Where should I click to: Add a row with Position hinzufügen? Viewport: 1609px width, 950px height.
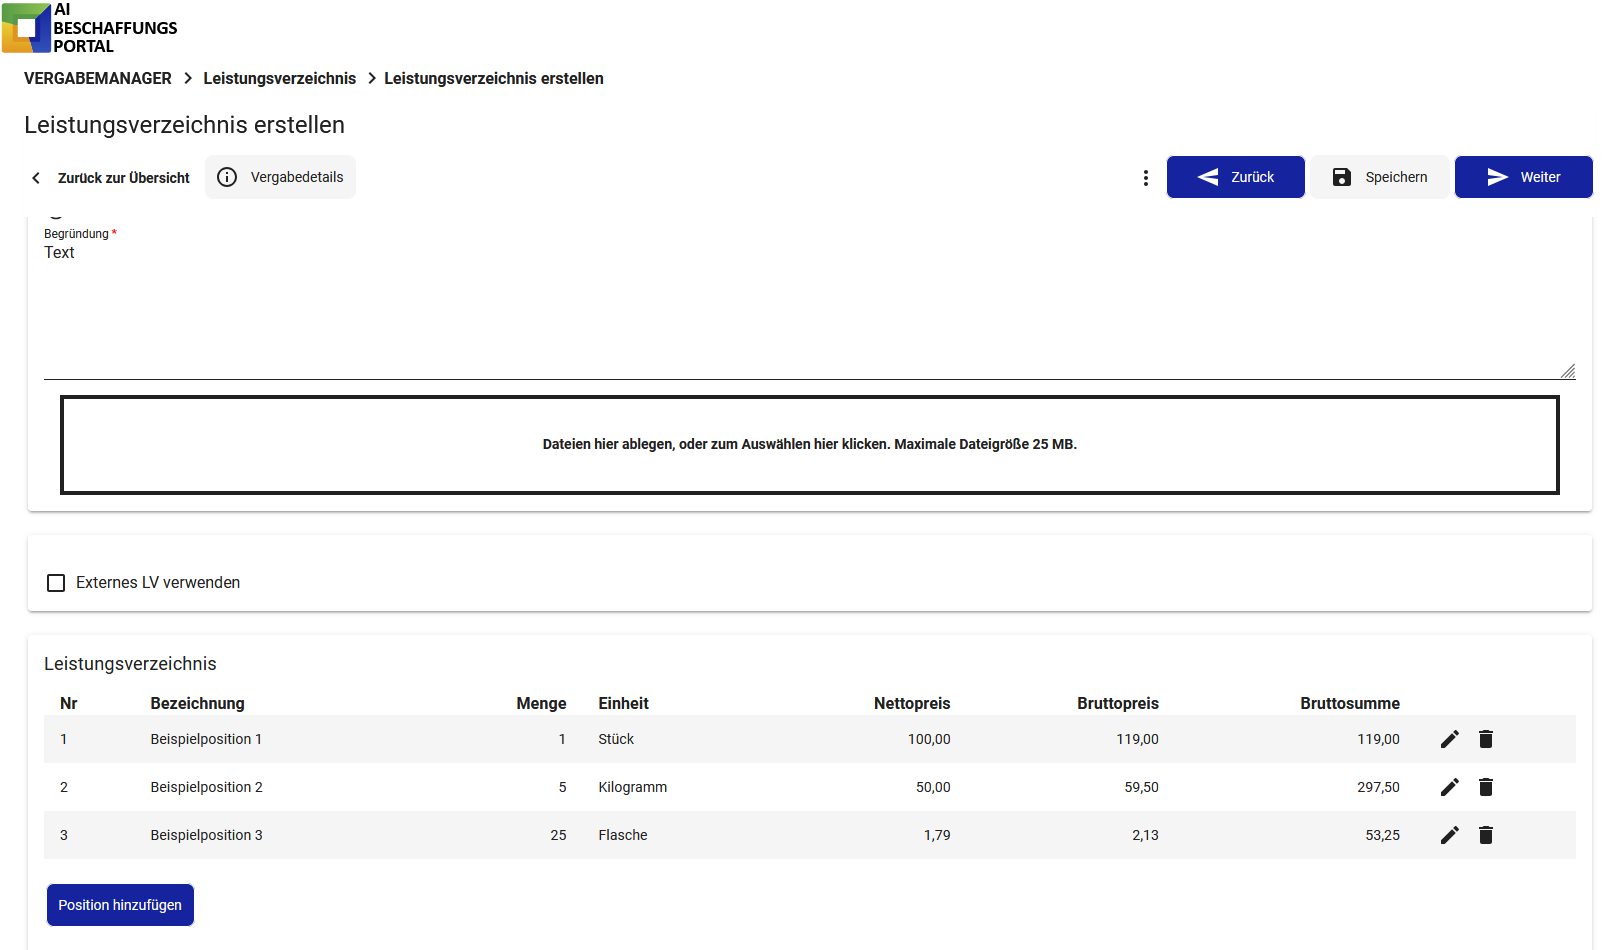120,905
